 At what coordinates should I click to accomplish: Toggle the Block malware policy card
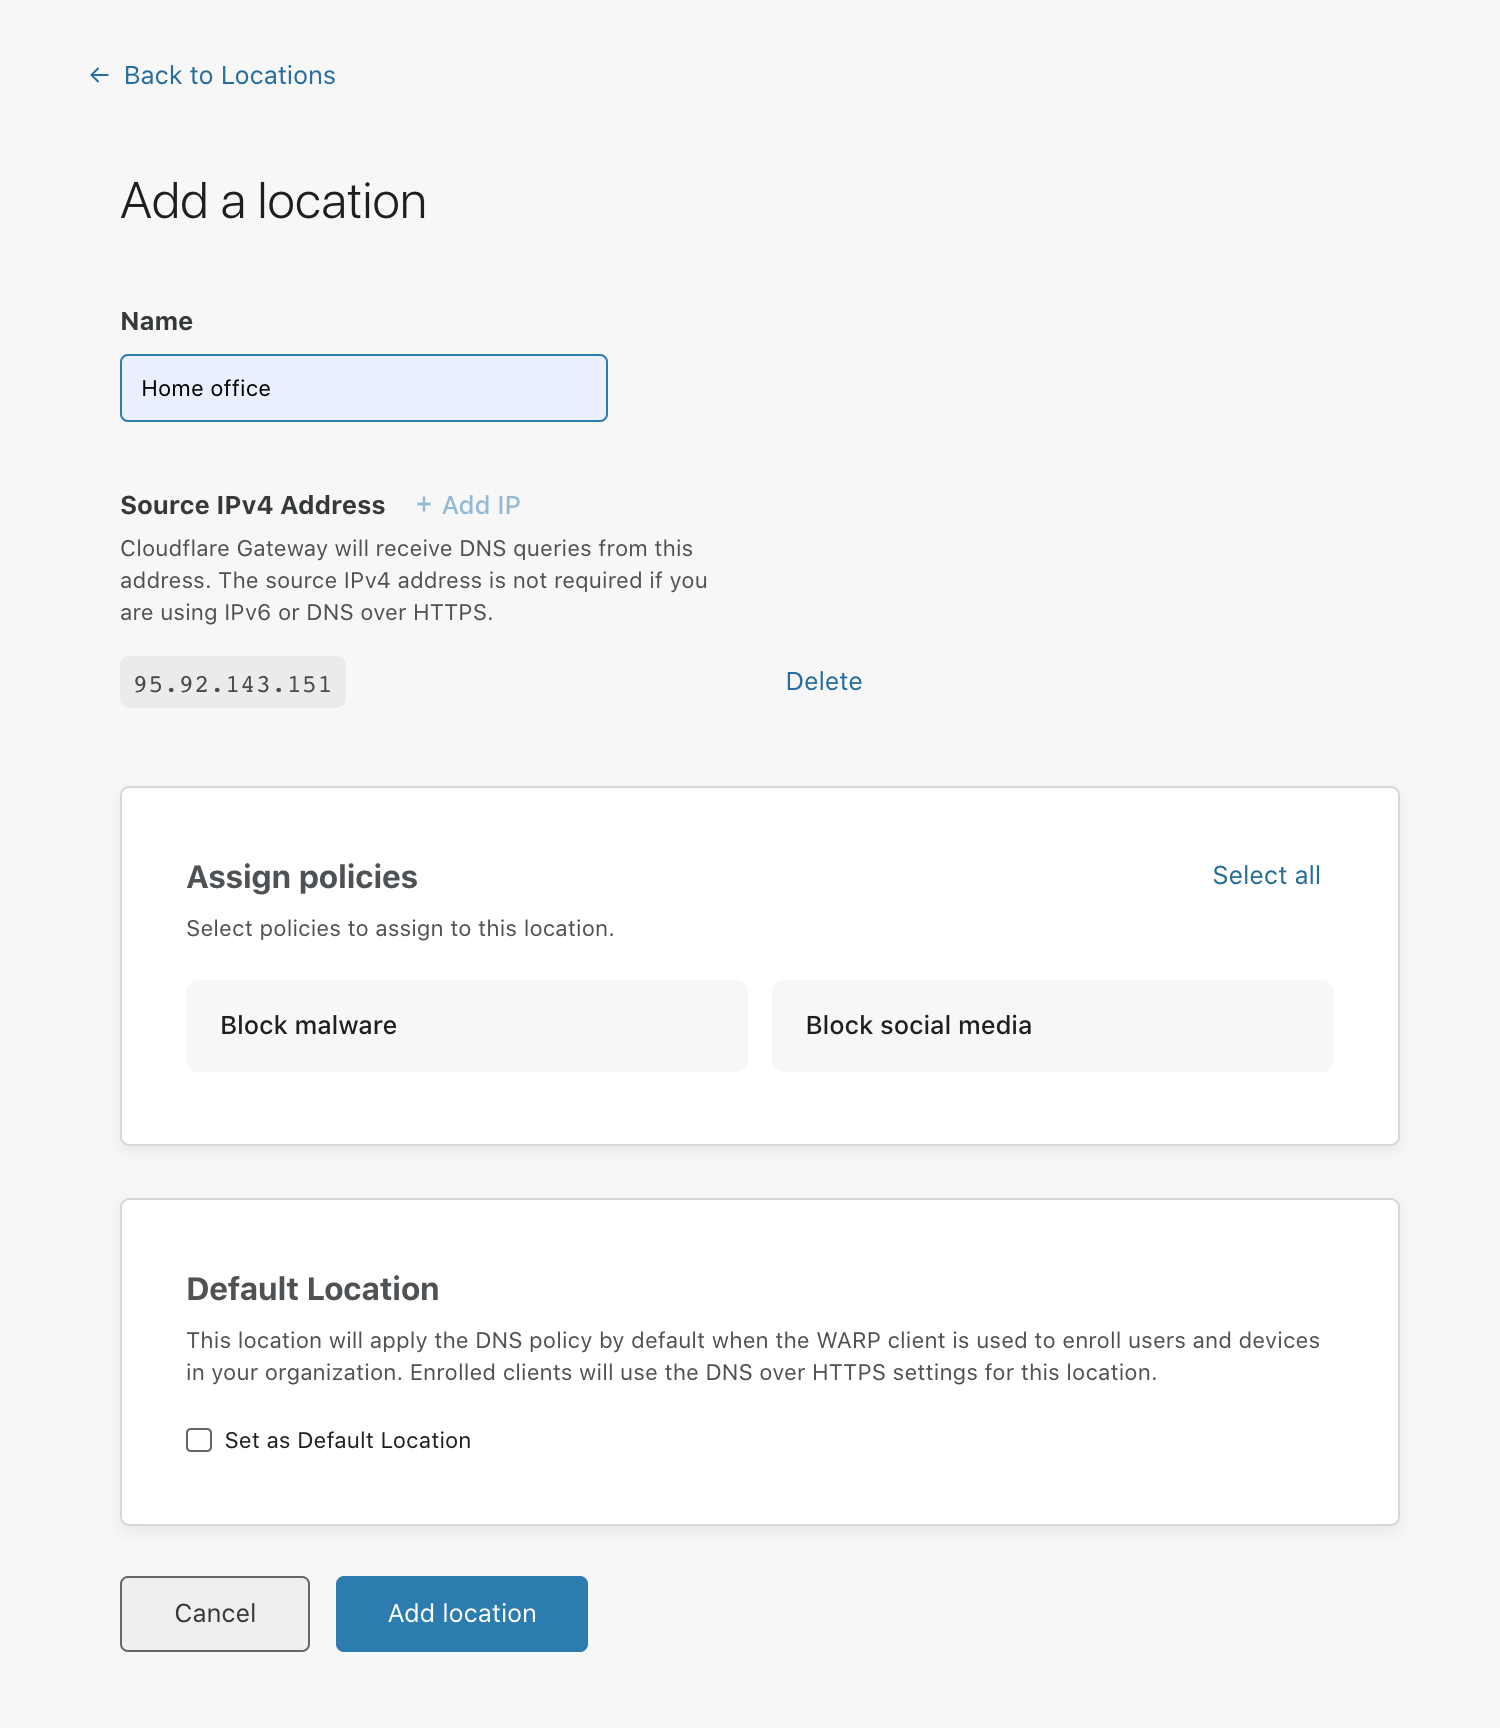(x=466, y=1025)
